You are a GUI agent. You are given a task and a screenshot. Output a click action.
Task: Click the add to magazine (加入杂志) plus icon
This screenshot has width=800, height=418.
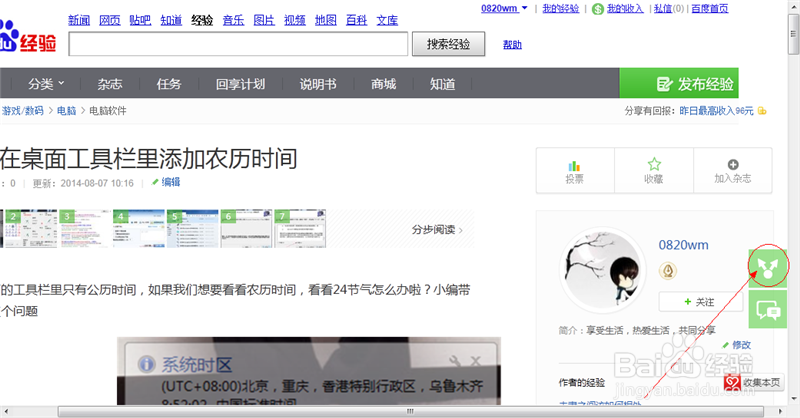tap(733, 164)
